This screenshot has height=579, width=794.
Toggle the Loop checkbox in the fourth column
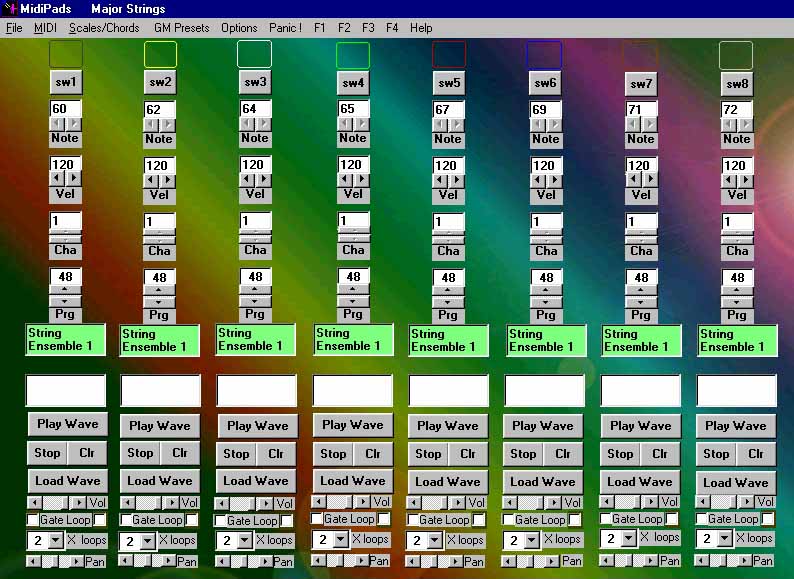tap(383, 519)
